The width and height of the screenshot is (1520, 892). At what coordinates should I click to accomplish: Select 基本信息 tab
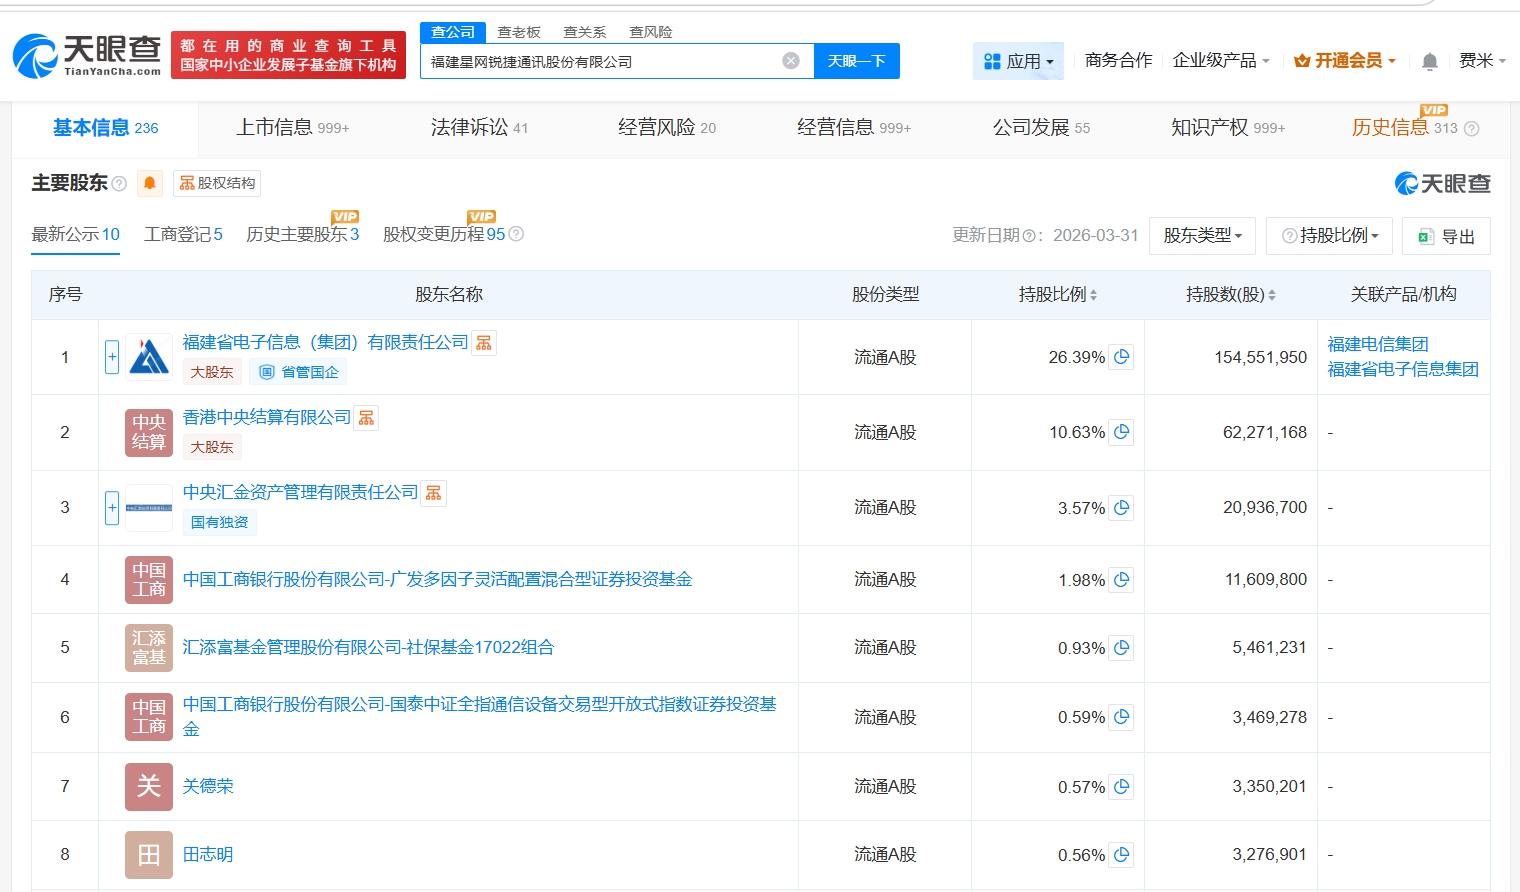coord(105,128)
